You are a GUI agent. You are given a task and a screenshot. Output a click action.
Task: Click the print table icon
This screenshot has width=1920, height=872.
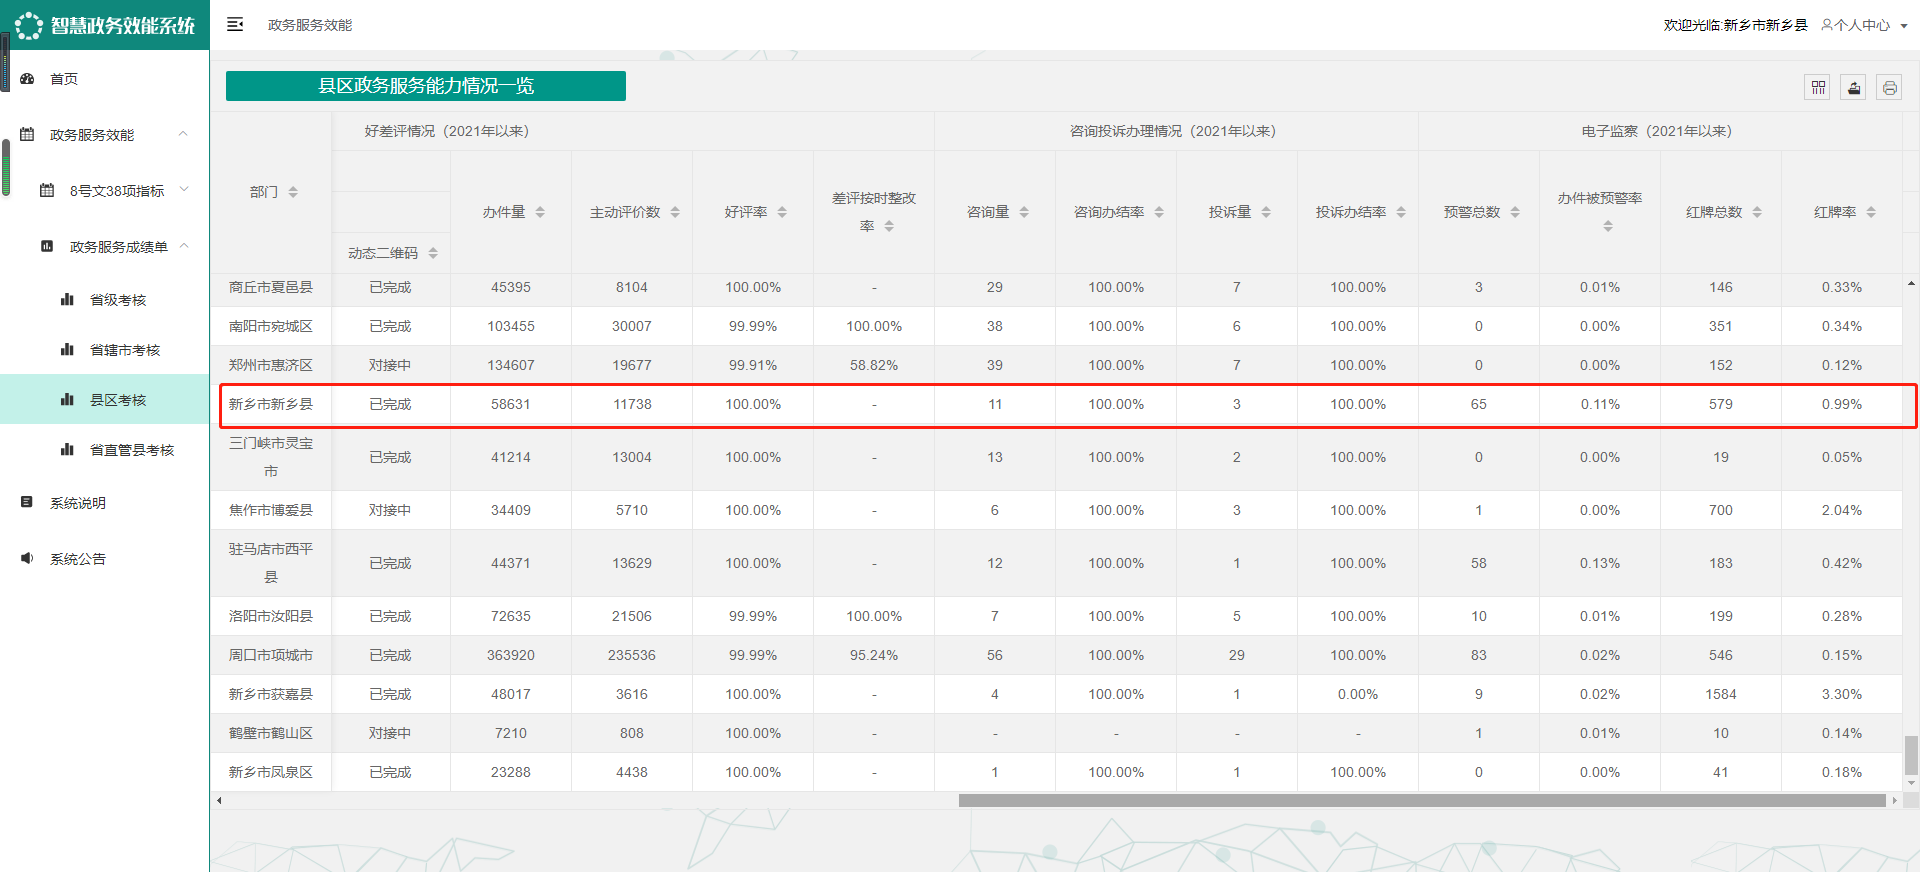coord(1889,88)
